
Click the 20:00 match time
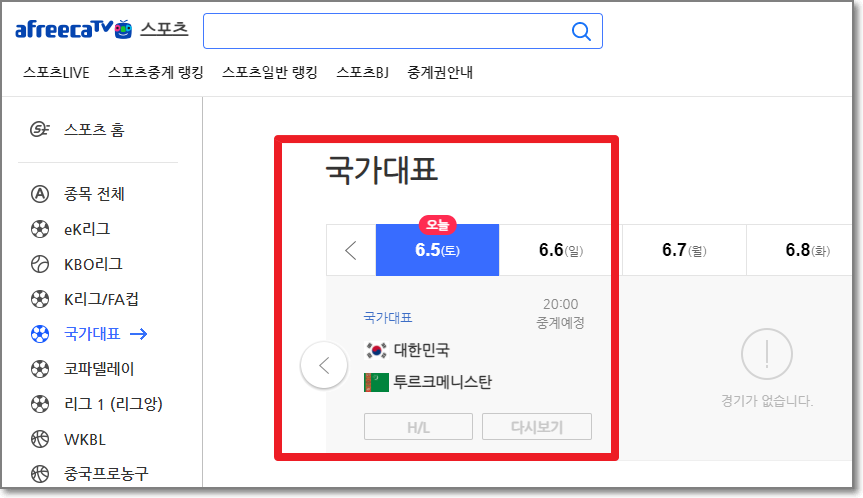tap(561, 304)
